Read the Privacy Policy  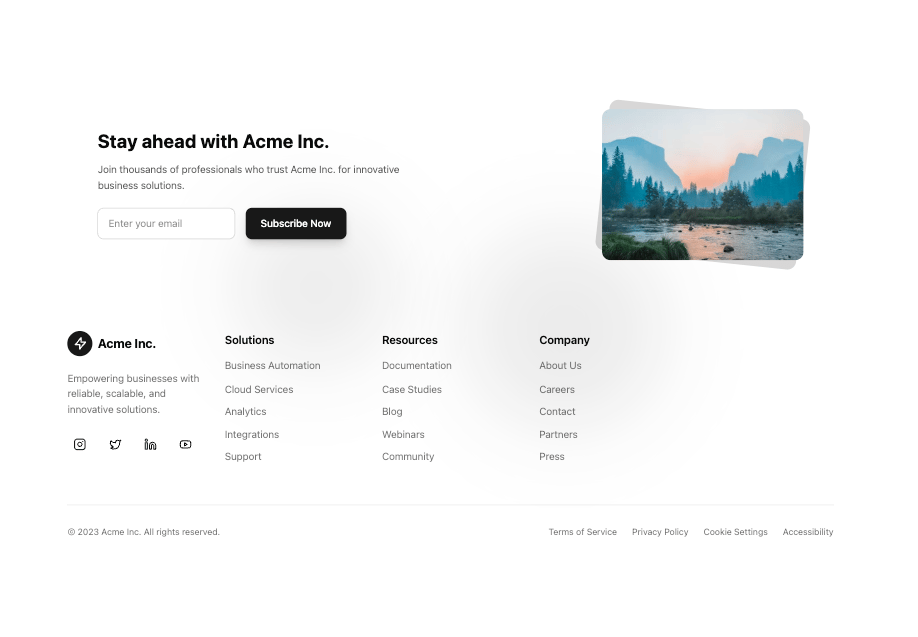[x=660, y=532]
